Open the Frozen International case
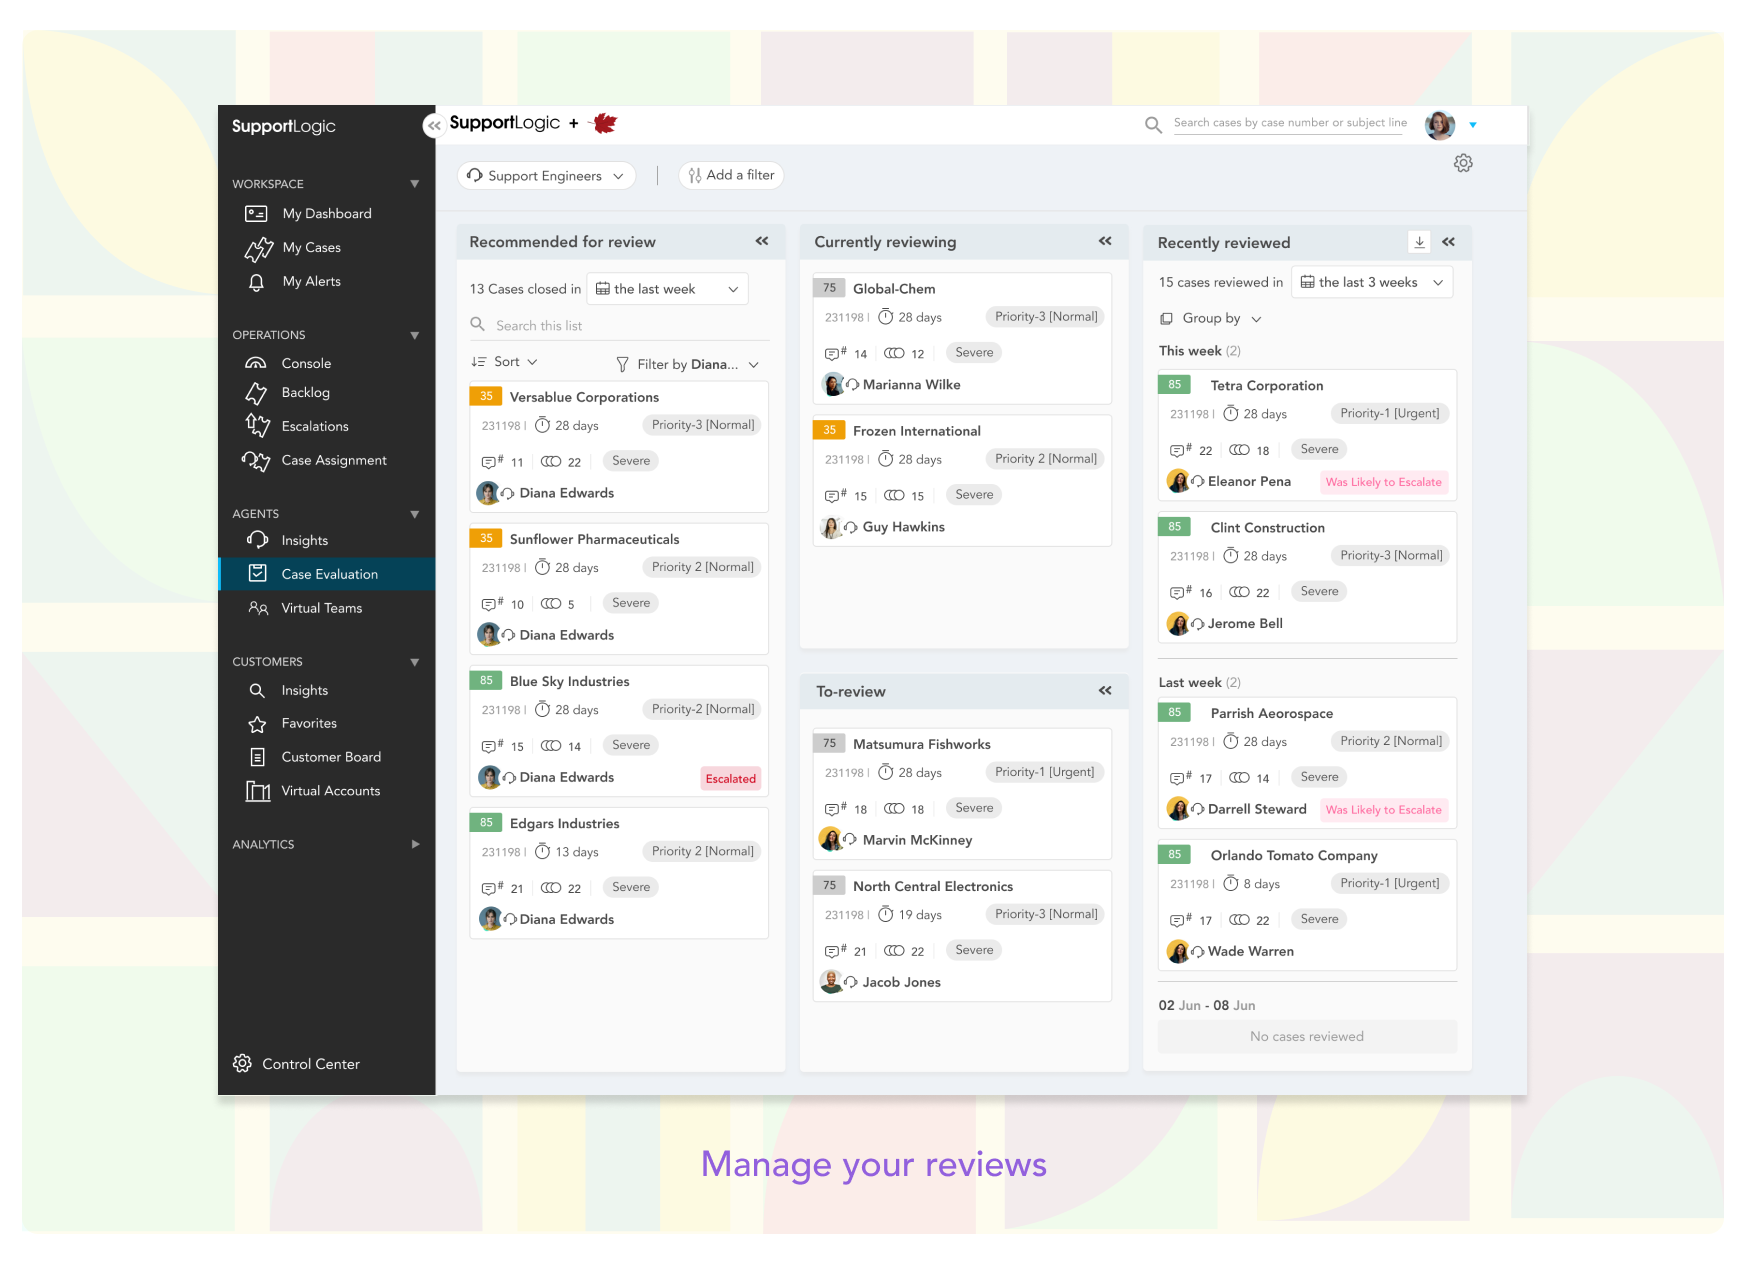1746x1262 pixels. point(962,480)
